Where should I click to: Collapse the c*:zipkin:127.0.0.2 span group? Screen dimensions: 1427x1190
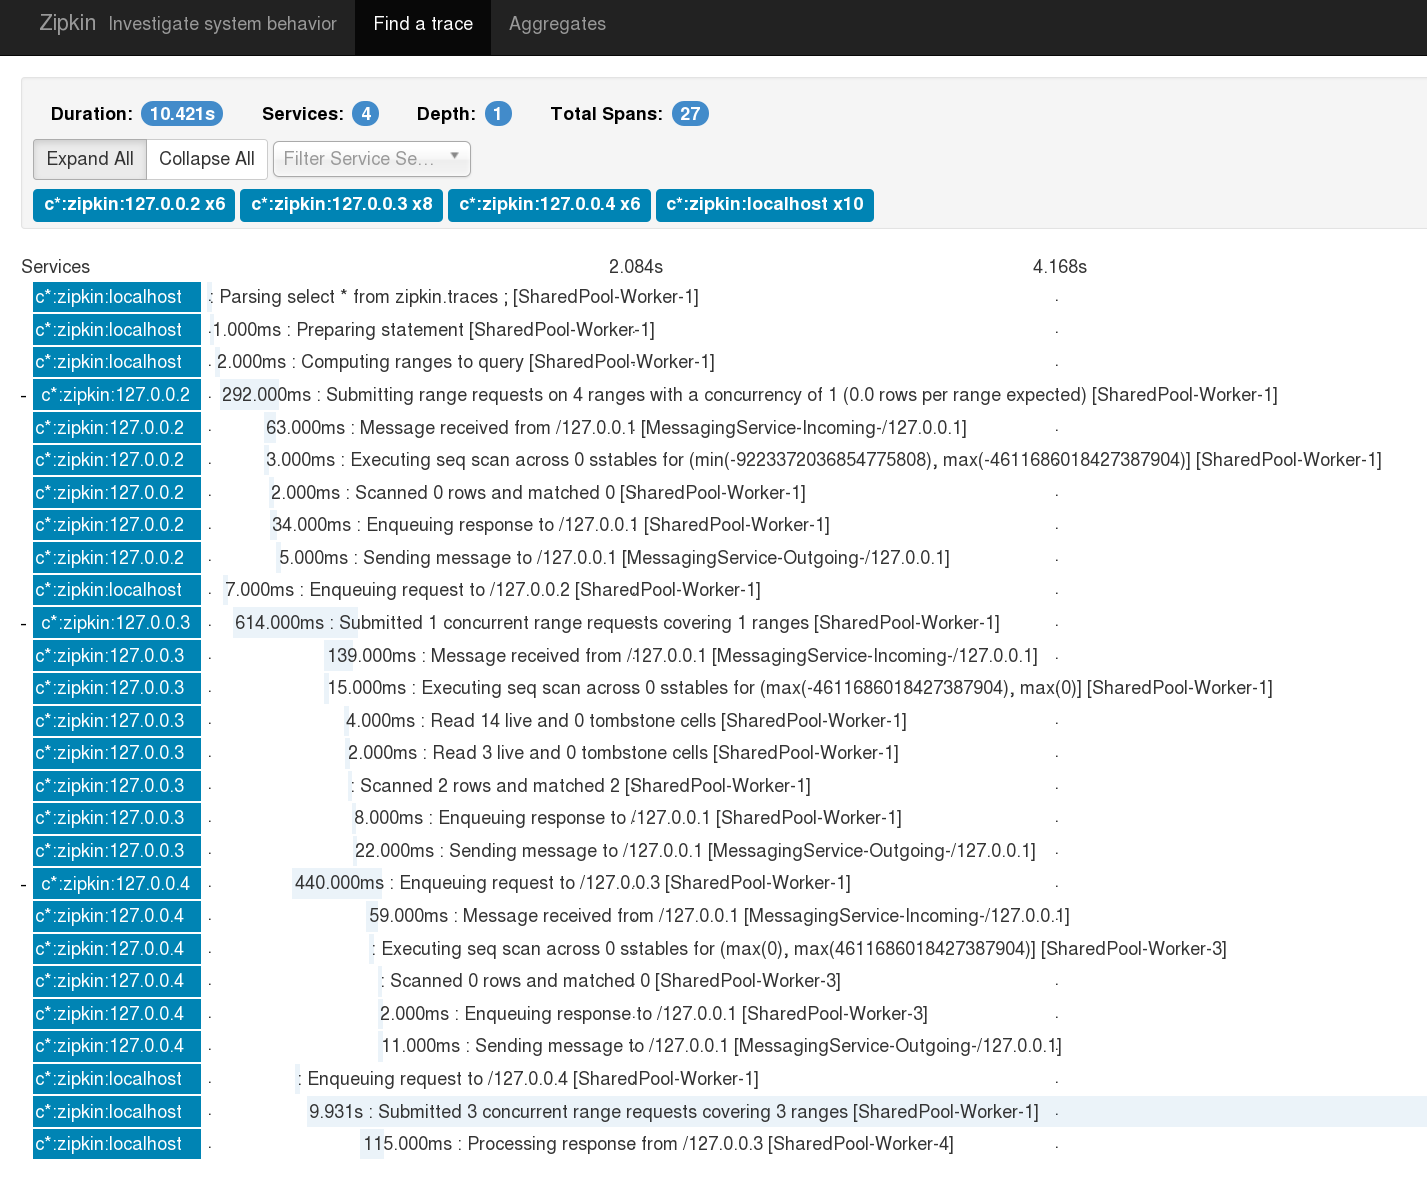click(22, 394)
